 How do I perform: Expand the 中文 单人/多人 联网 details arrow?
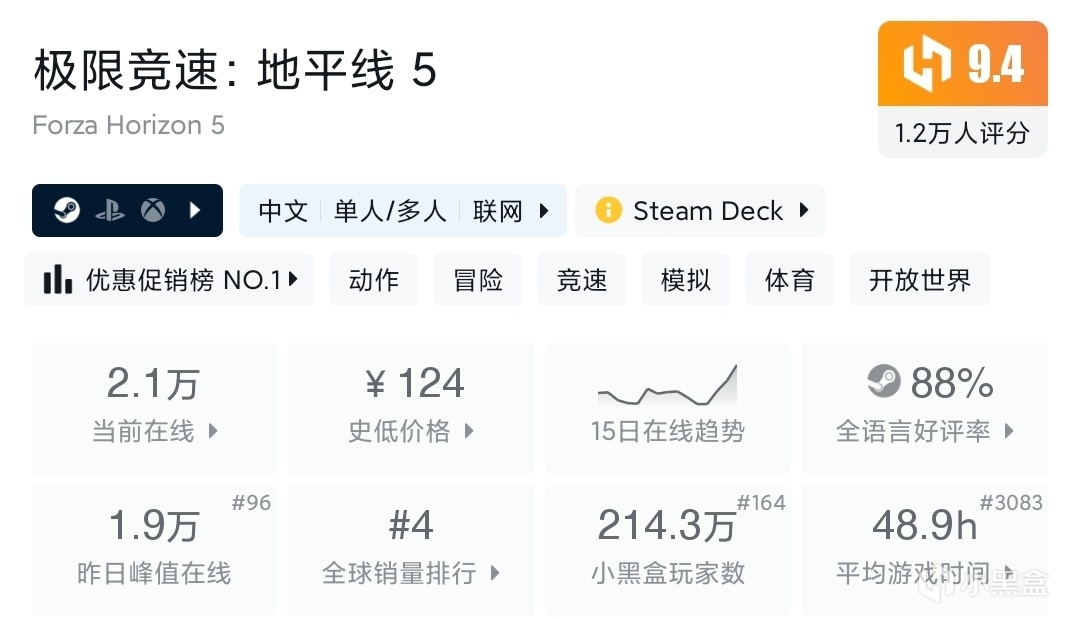[544, 210]
